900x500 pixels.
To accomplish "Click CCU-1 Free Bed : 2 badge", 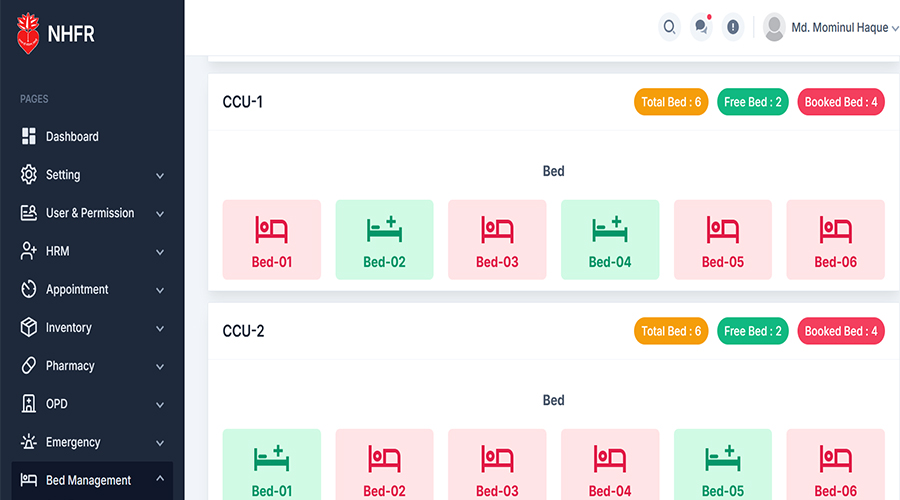I will (753, 102).
